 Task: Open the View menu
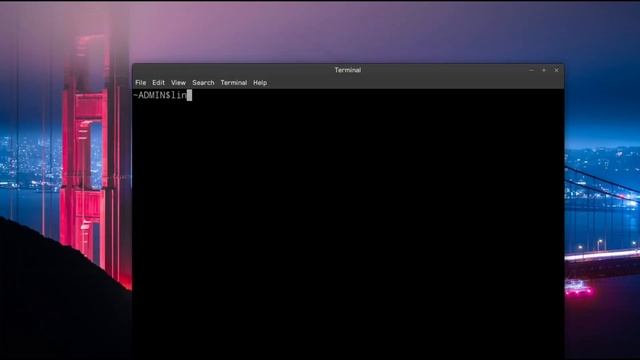[x=178, y=82]
